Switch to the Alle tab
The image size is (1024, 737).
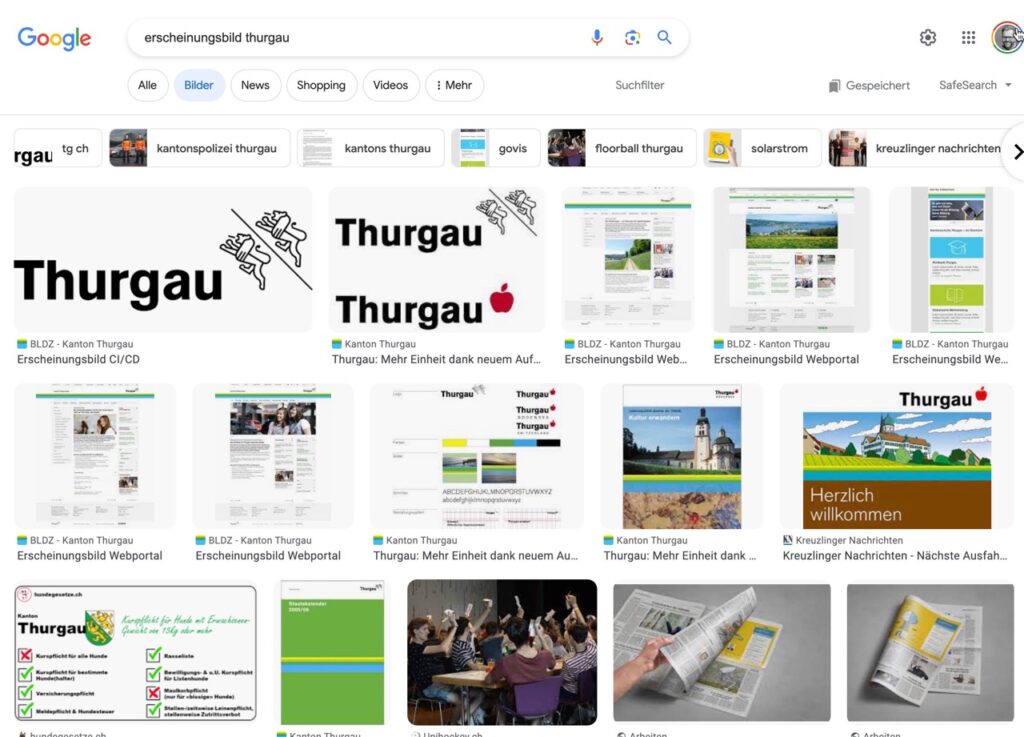tap(147, 85)
